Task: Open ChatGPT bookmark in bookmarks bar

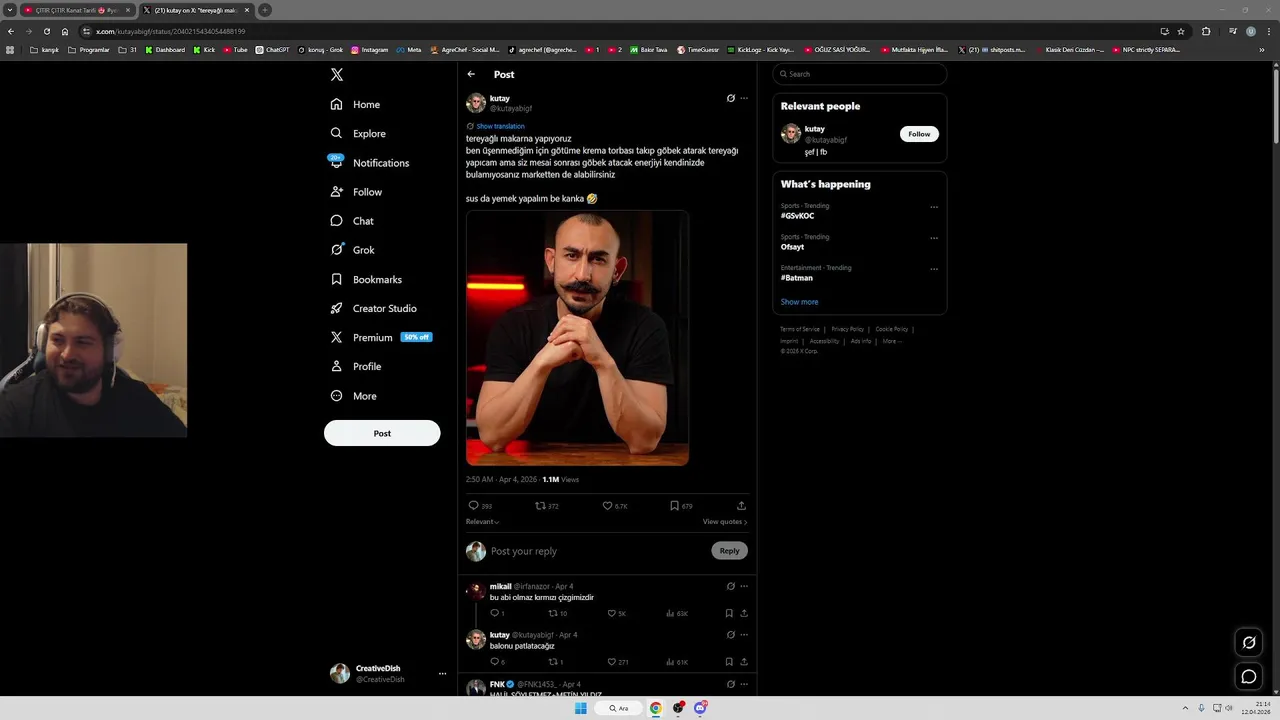Action: tap(272, 50)
